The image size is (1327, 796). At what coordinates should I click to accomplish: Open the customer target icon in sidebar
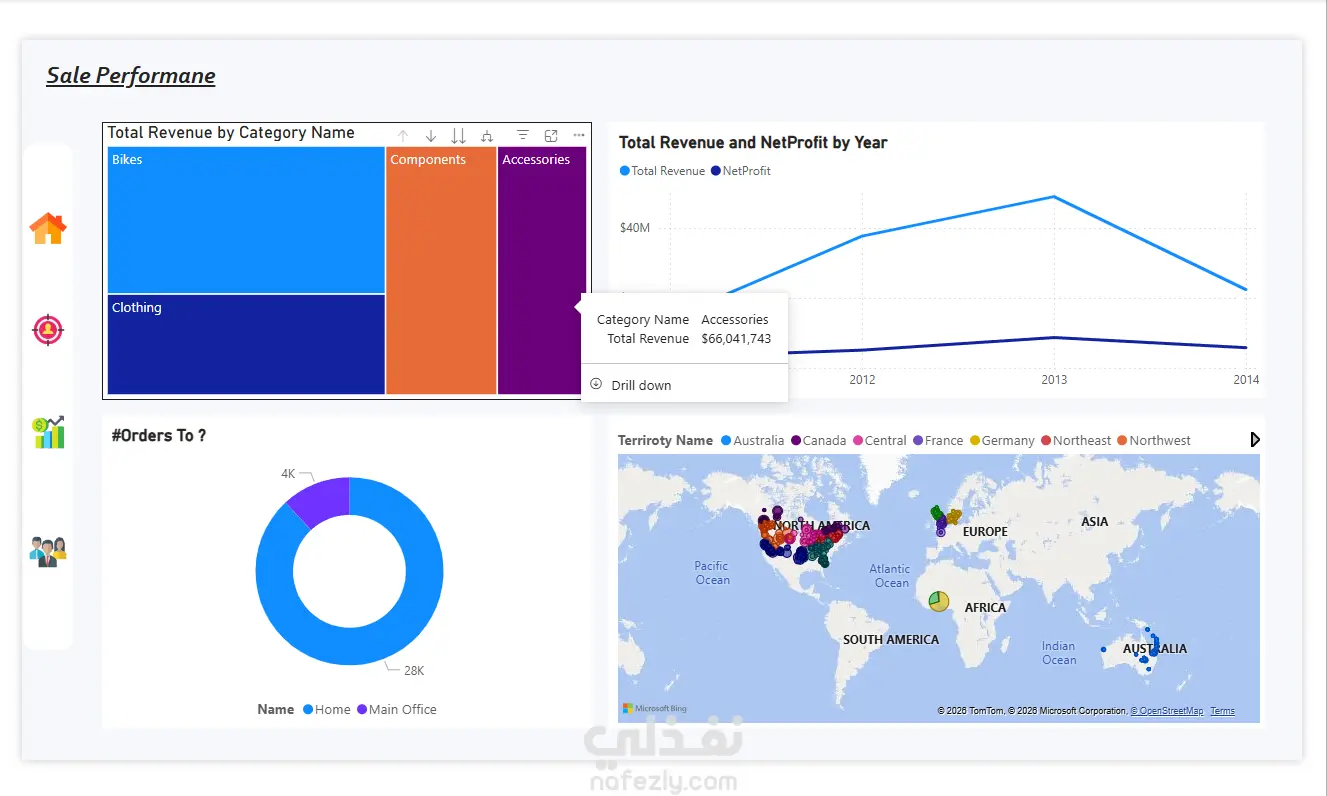click(48, 329)
